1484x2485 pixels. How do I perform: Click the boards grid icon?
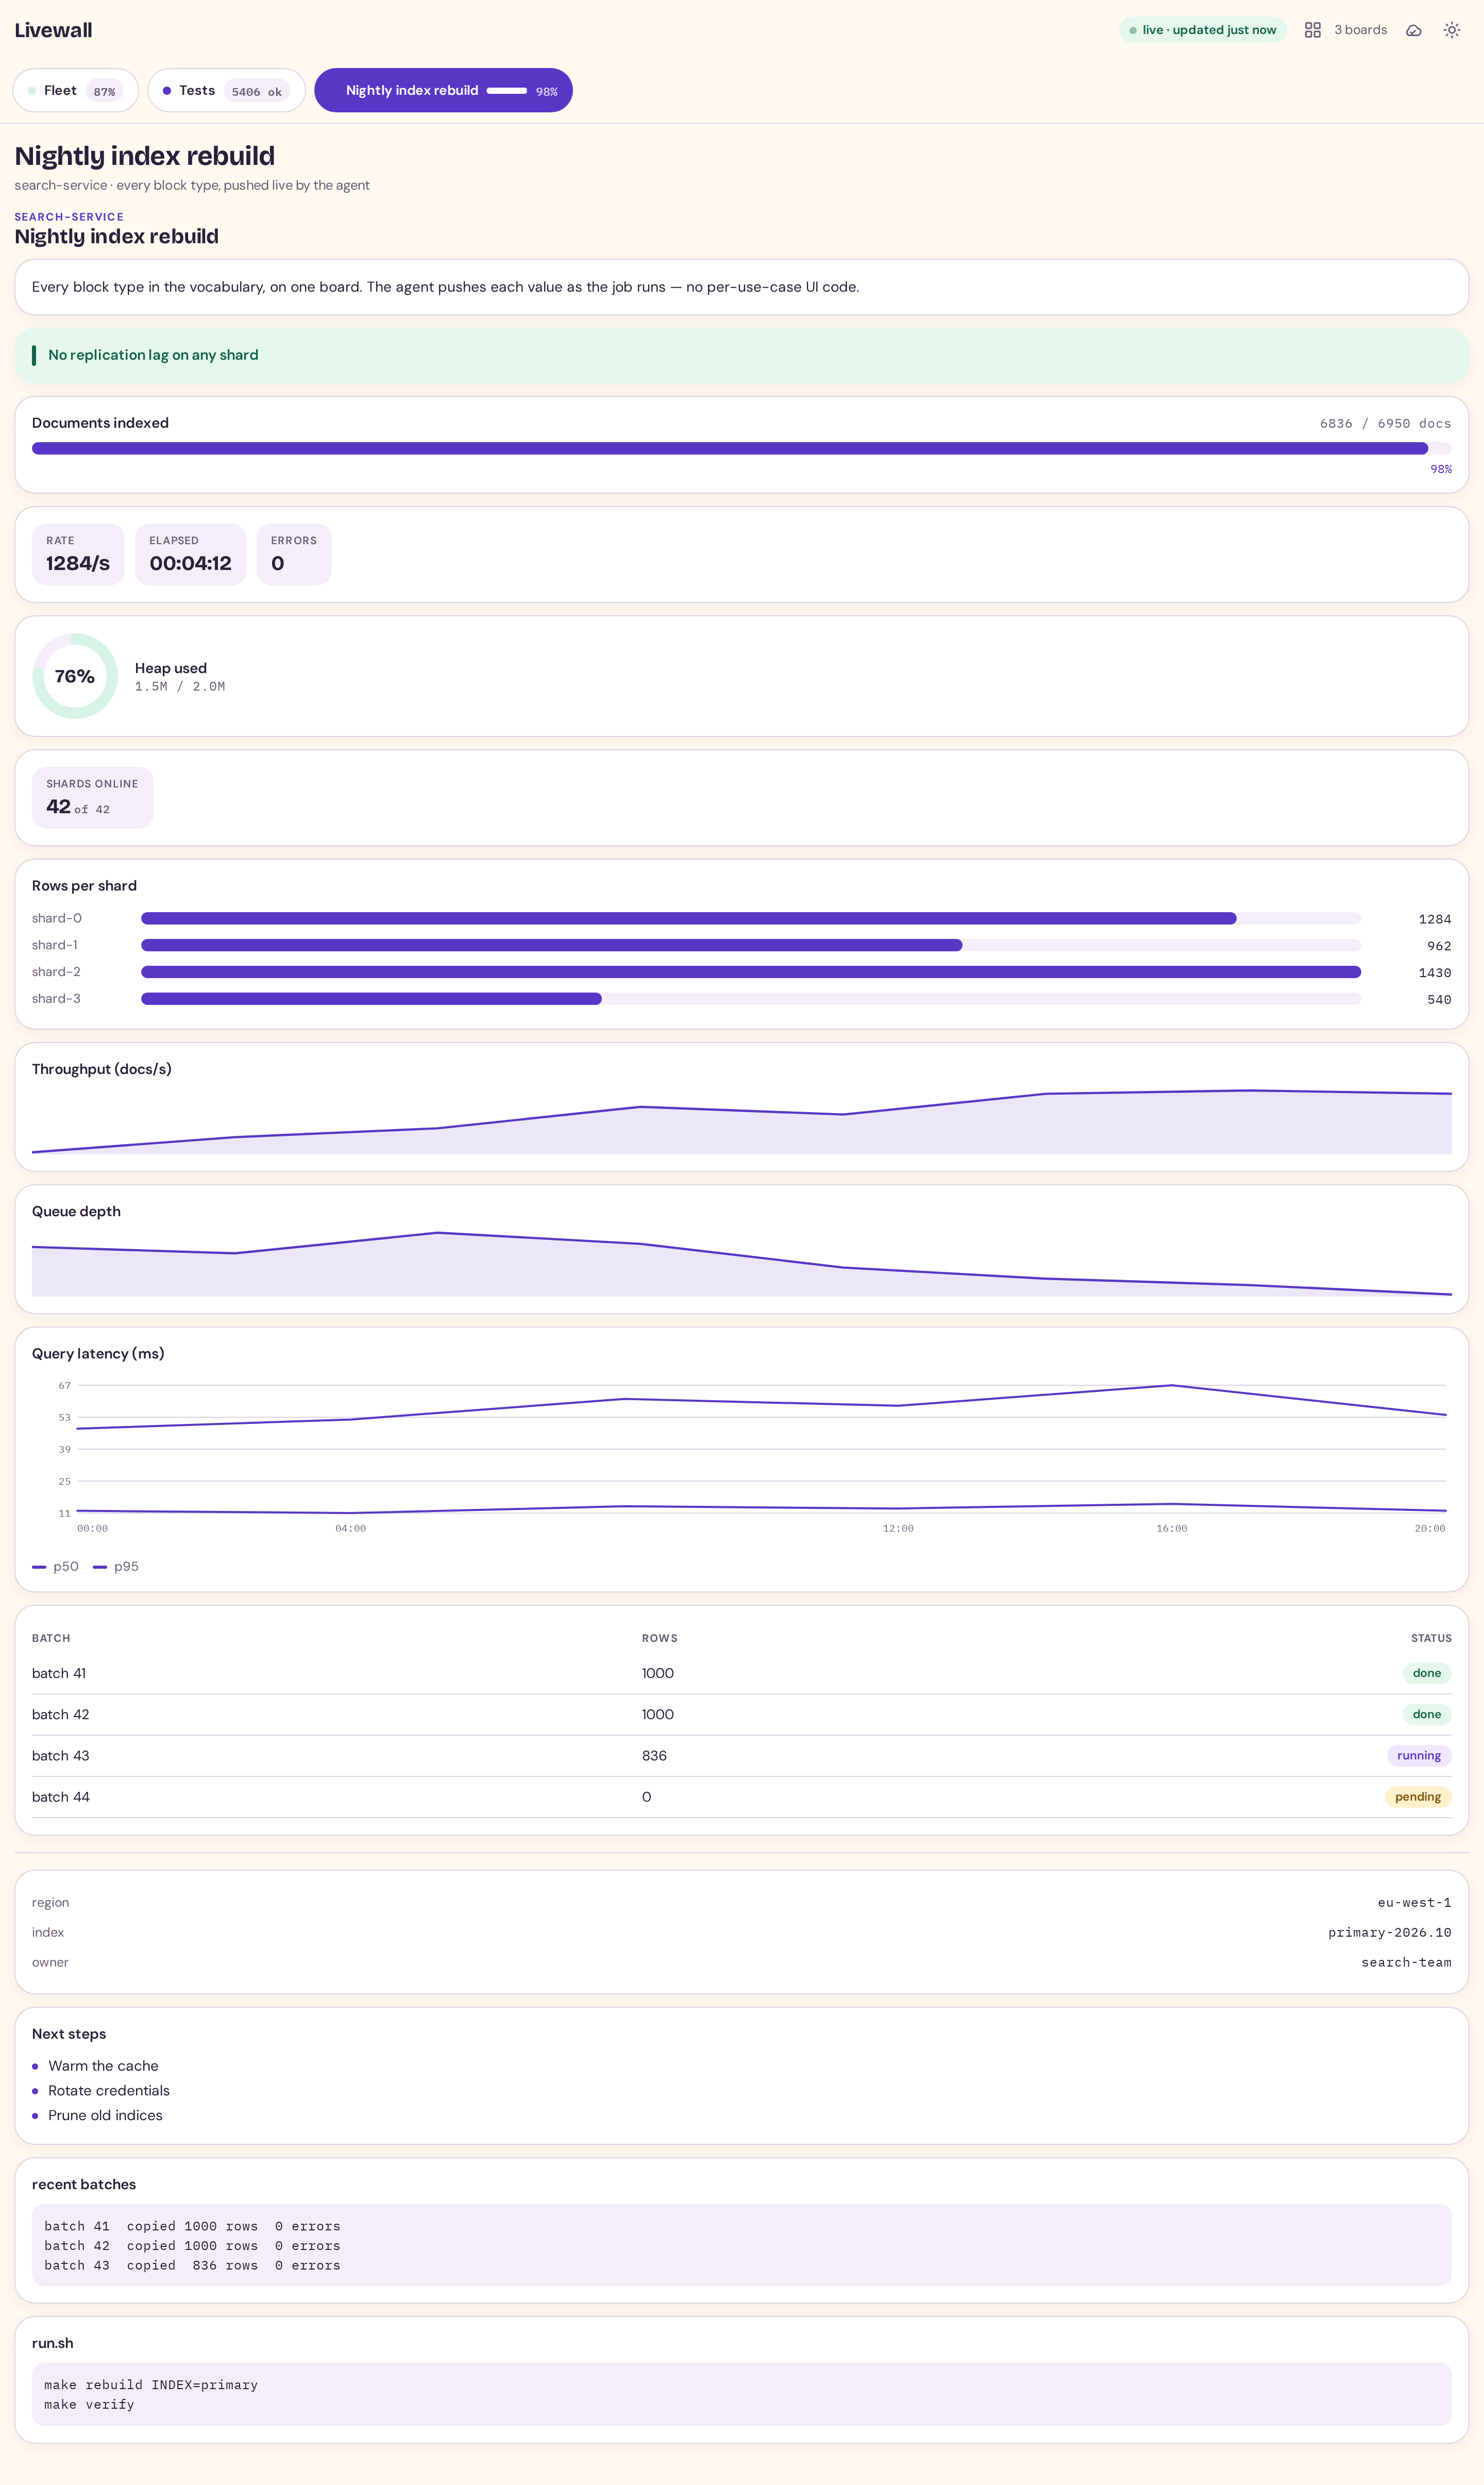point(1312,30)
